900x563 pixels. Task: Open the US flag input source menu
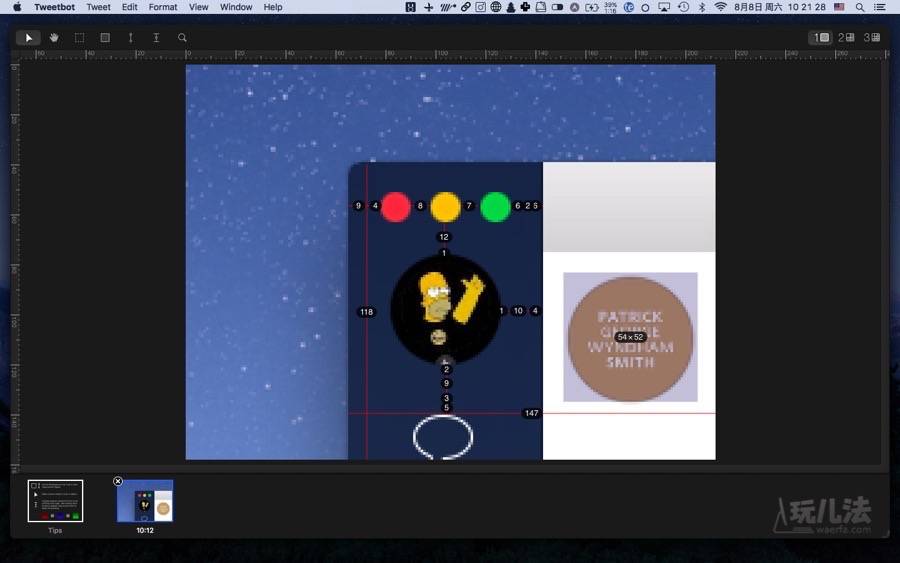point(839,7)
